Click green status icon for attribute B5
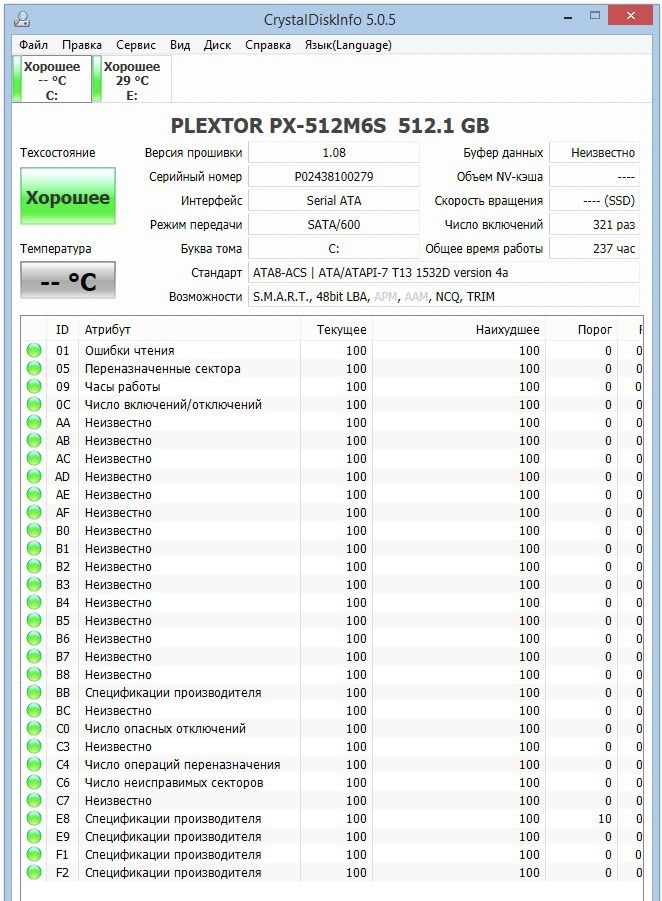This screenshot has height=901, width=662. [34, 620]
